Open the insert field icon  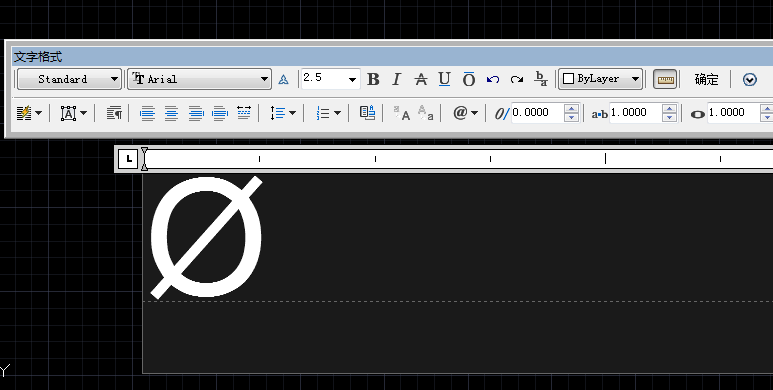(x=367, y=113)
